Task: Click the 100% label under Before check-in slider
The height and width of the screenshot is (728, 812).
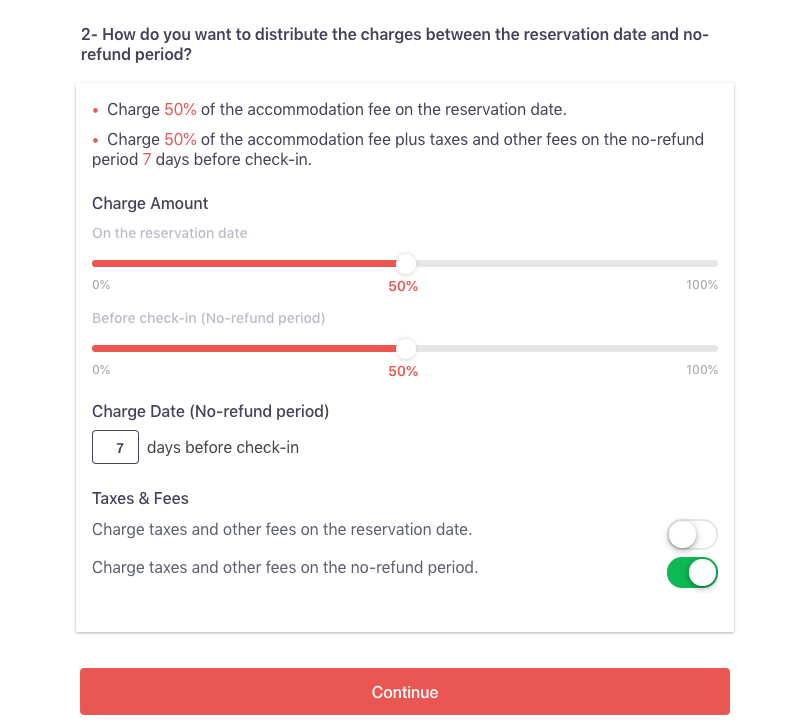Action: [x=702, y=370]
